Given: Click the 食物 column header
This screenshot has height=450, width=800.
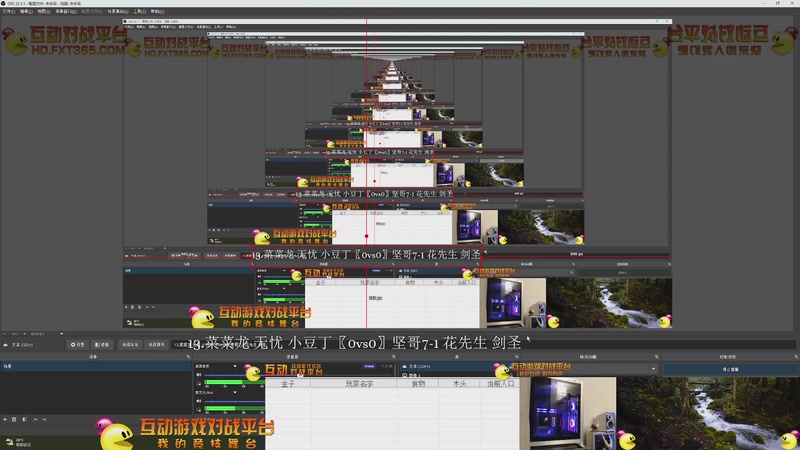Looking at the screenshot, I should coord(418,384).
